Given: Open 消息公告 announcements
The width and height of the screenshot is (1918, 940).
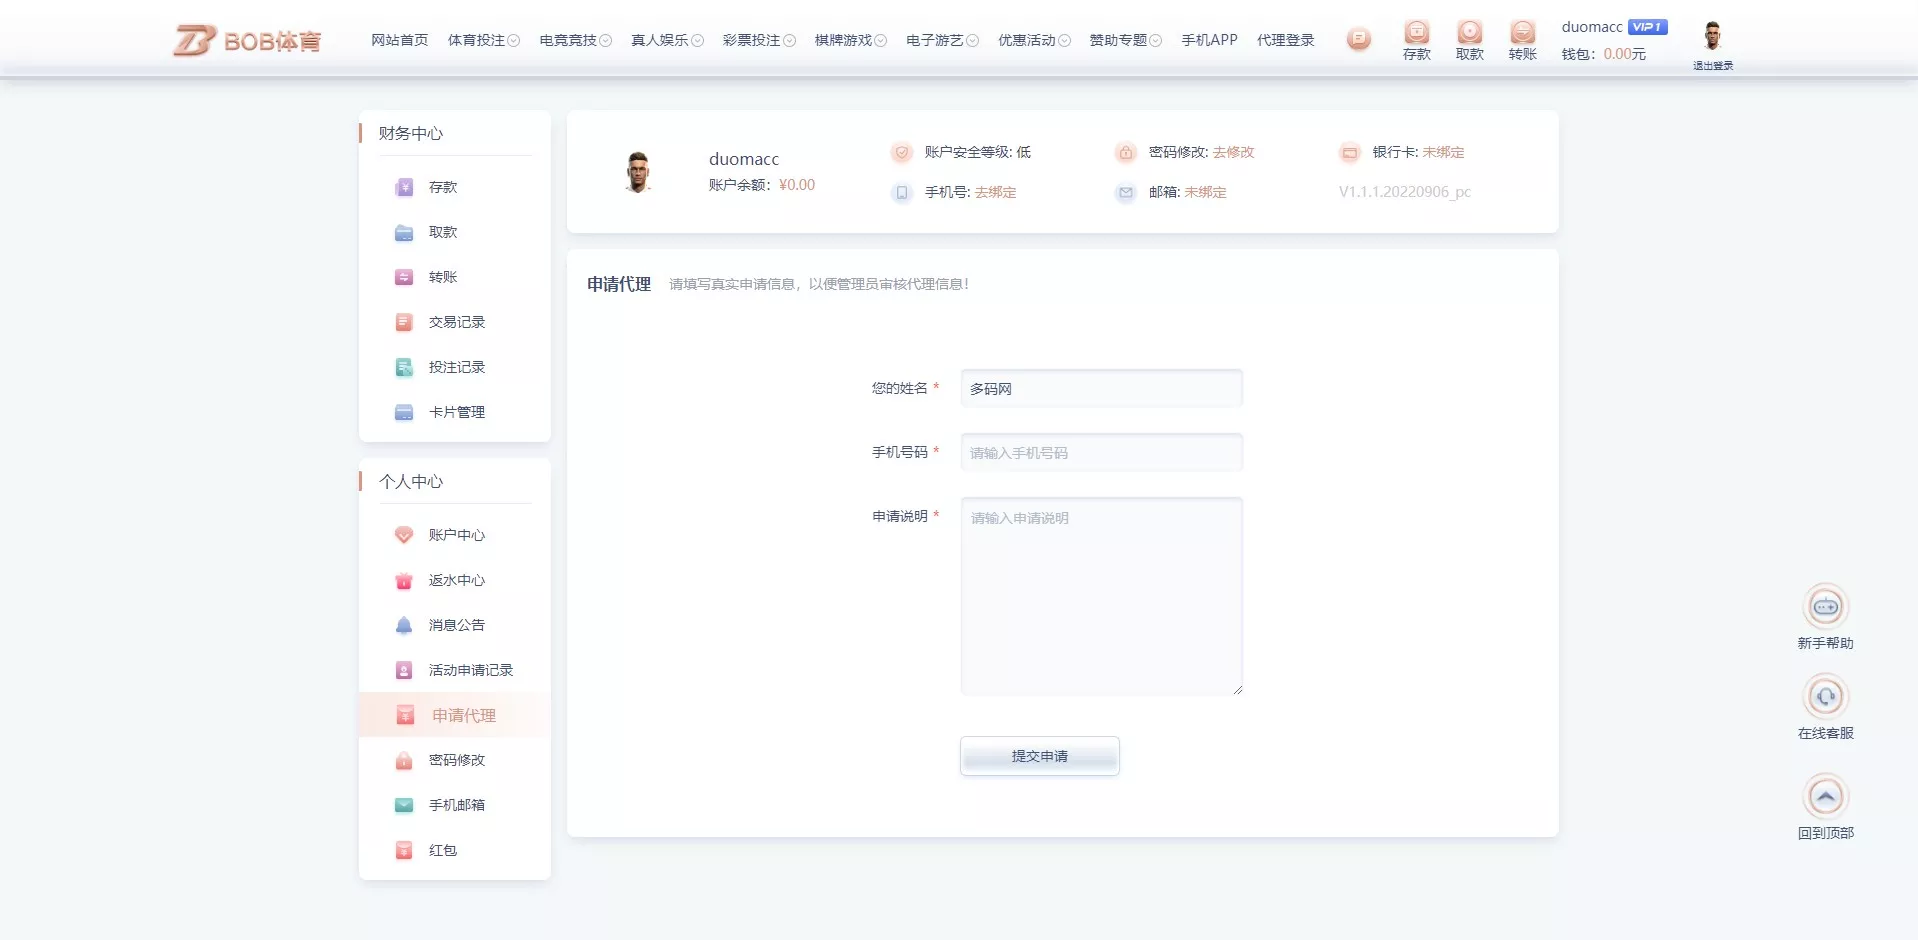Looking at the screenshot, I should click(x=457, y=625).
